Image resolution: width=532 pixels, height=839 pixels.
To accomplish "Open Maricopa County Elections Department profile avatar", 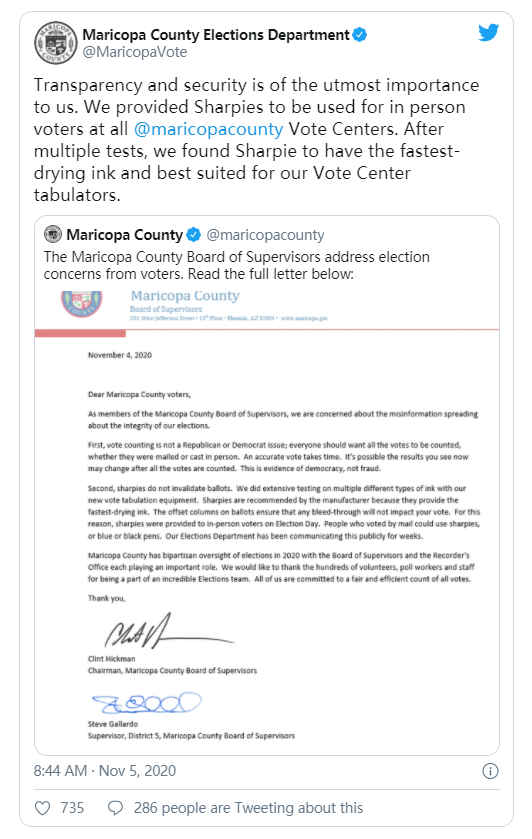I will pyautogui.click(x=55, y=43).
